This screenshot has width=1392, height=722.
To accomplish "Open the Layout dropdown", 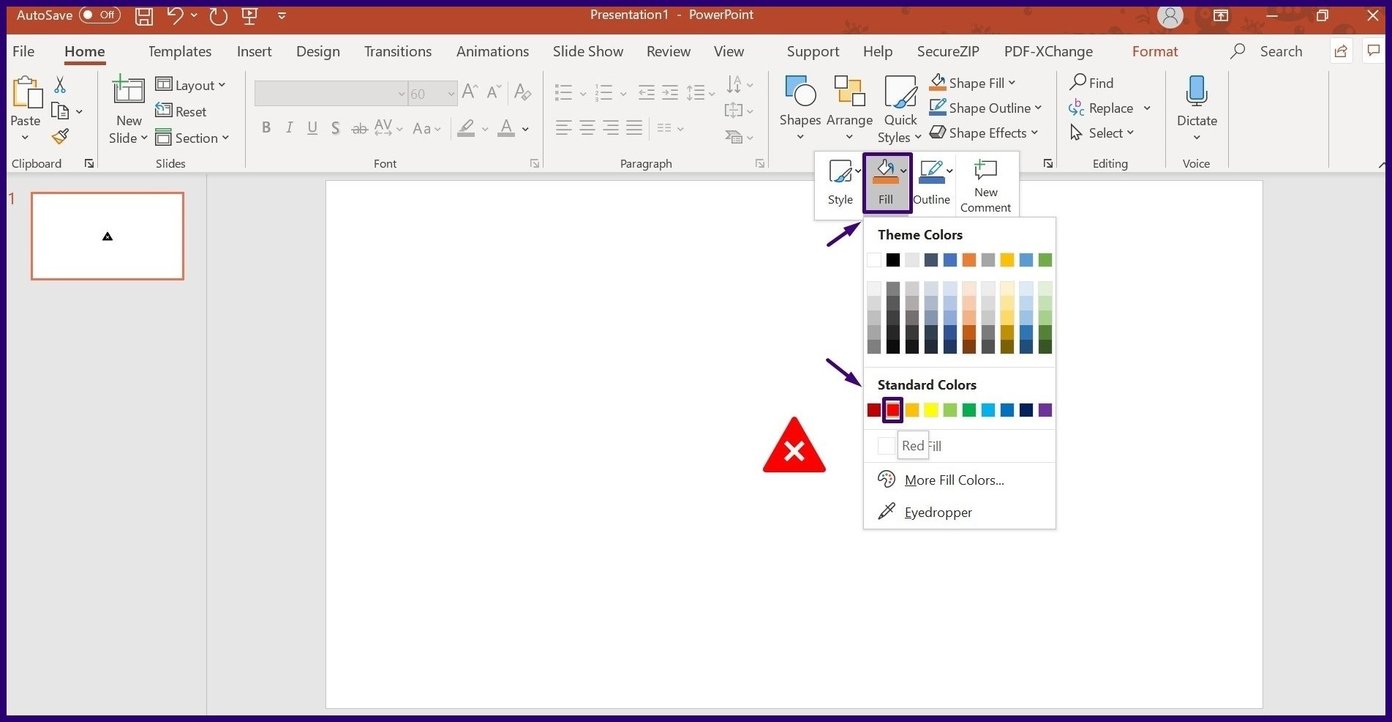I will click(x=191, y=85).
